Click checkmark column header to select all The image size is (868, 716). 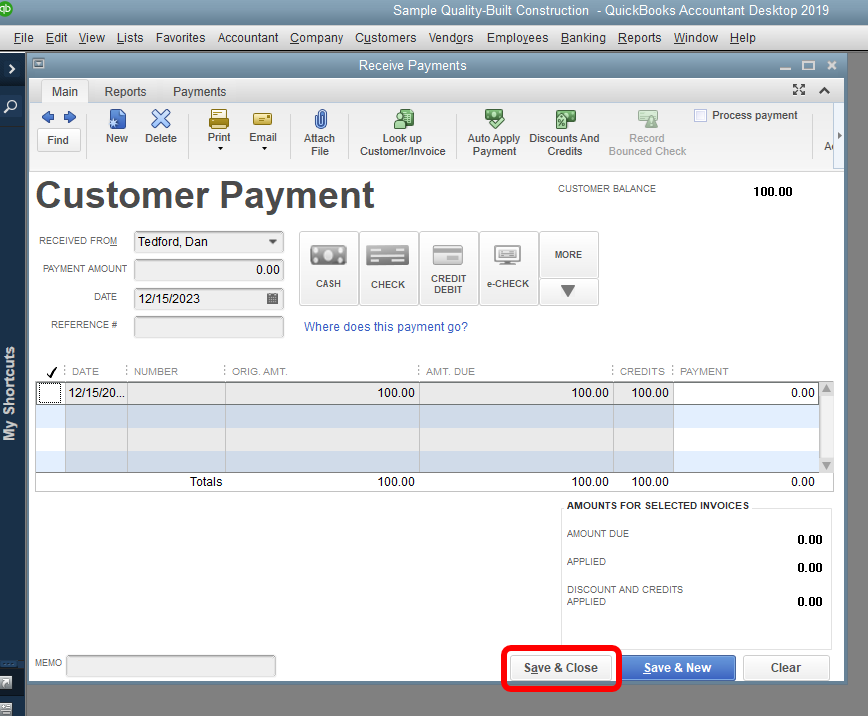[51, 372]
